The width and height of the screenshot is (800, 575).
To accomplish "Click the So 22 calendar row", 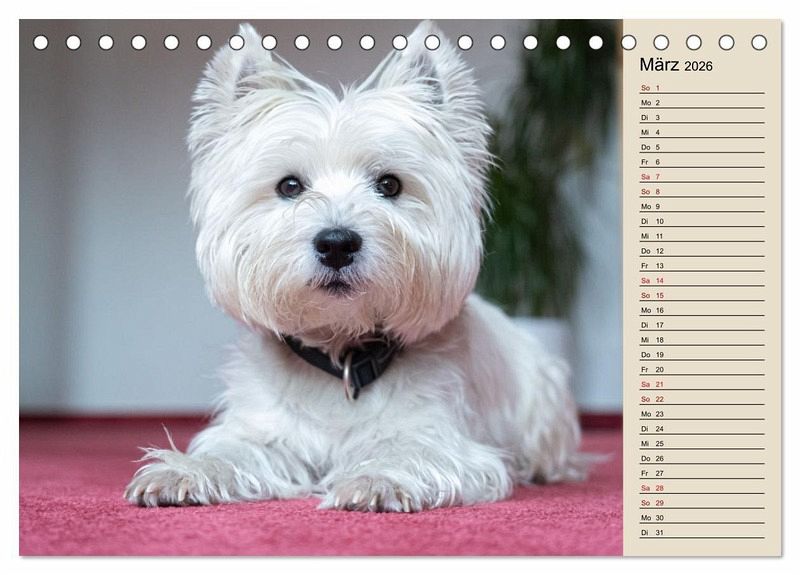I will (701, 399).
